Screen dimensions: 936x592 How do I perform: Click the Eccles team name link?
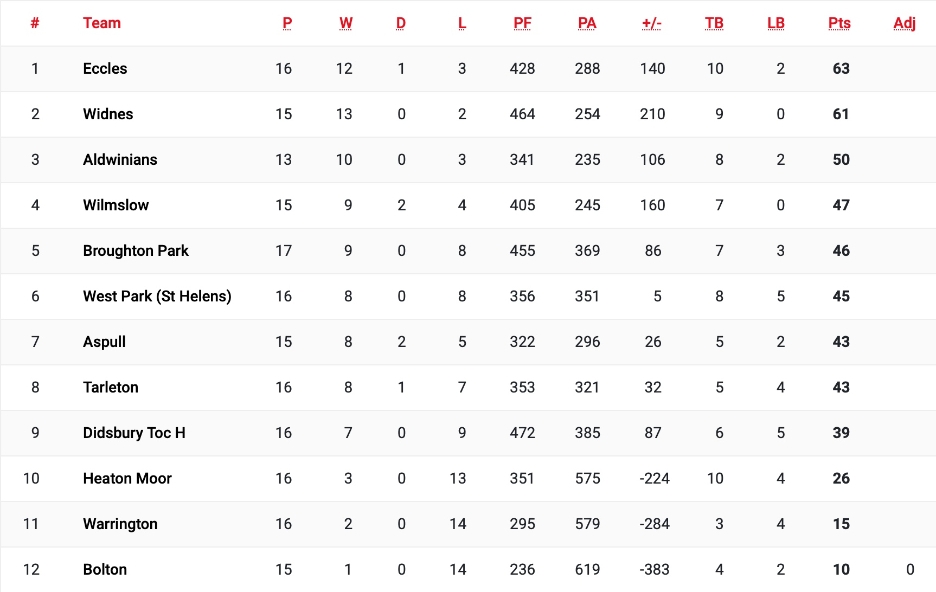[105, 69]
